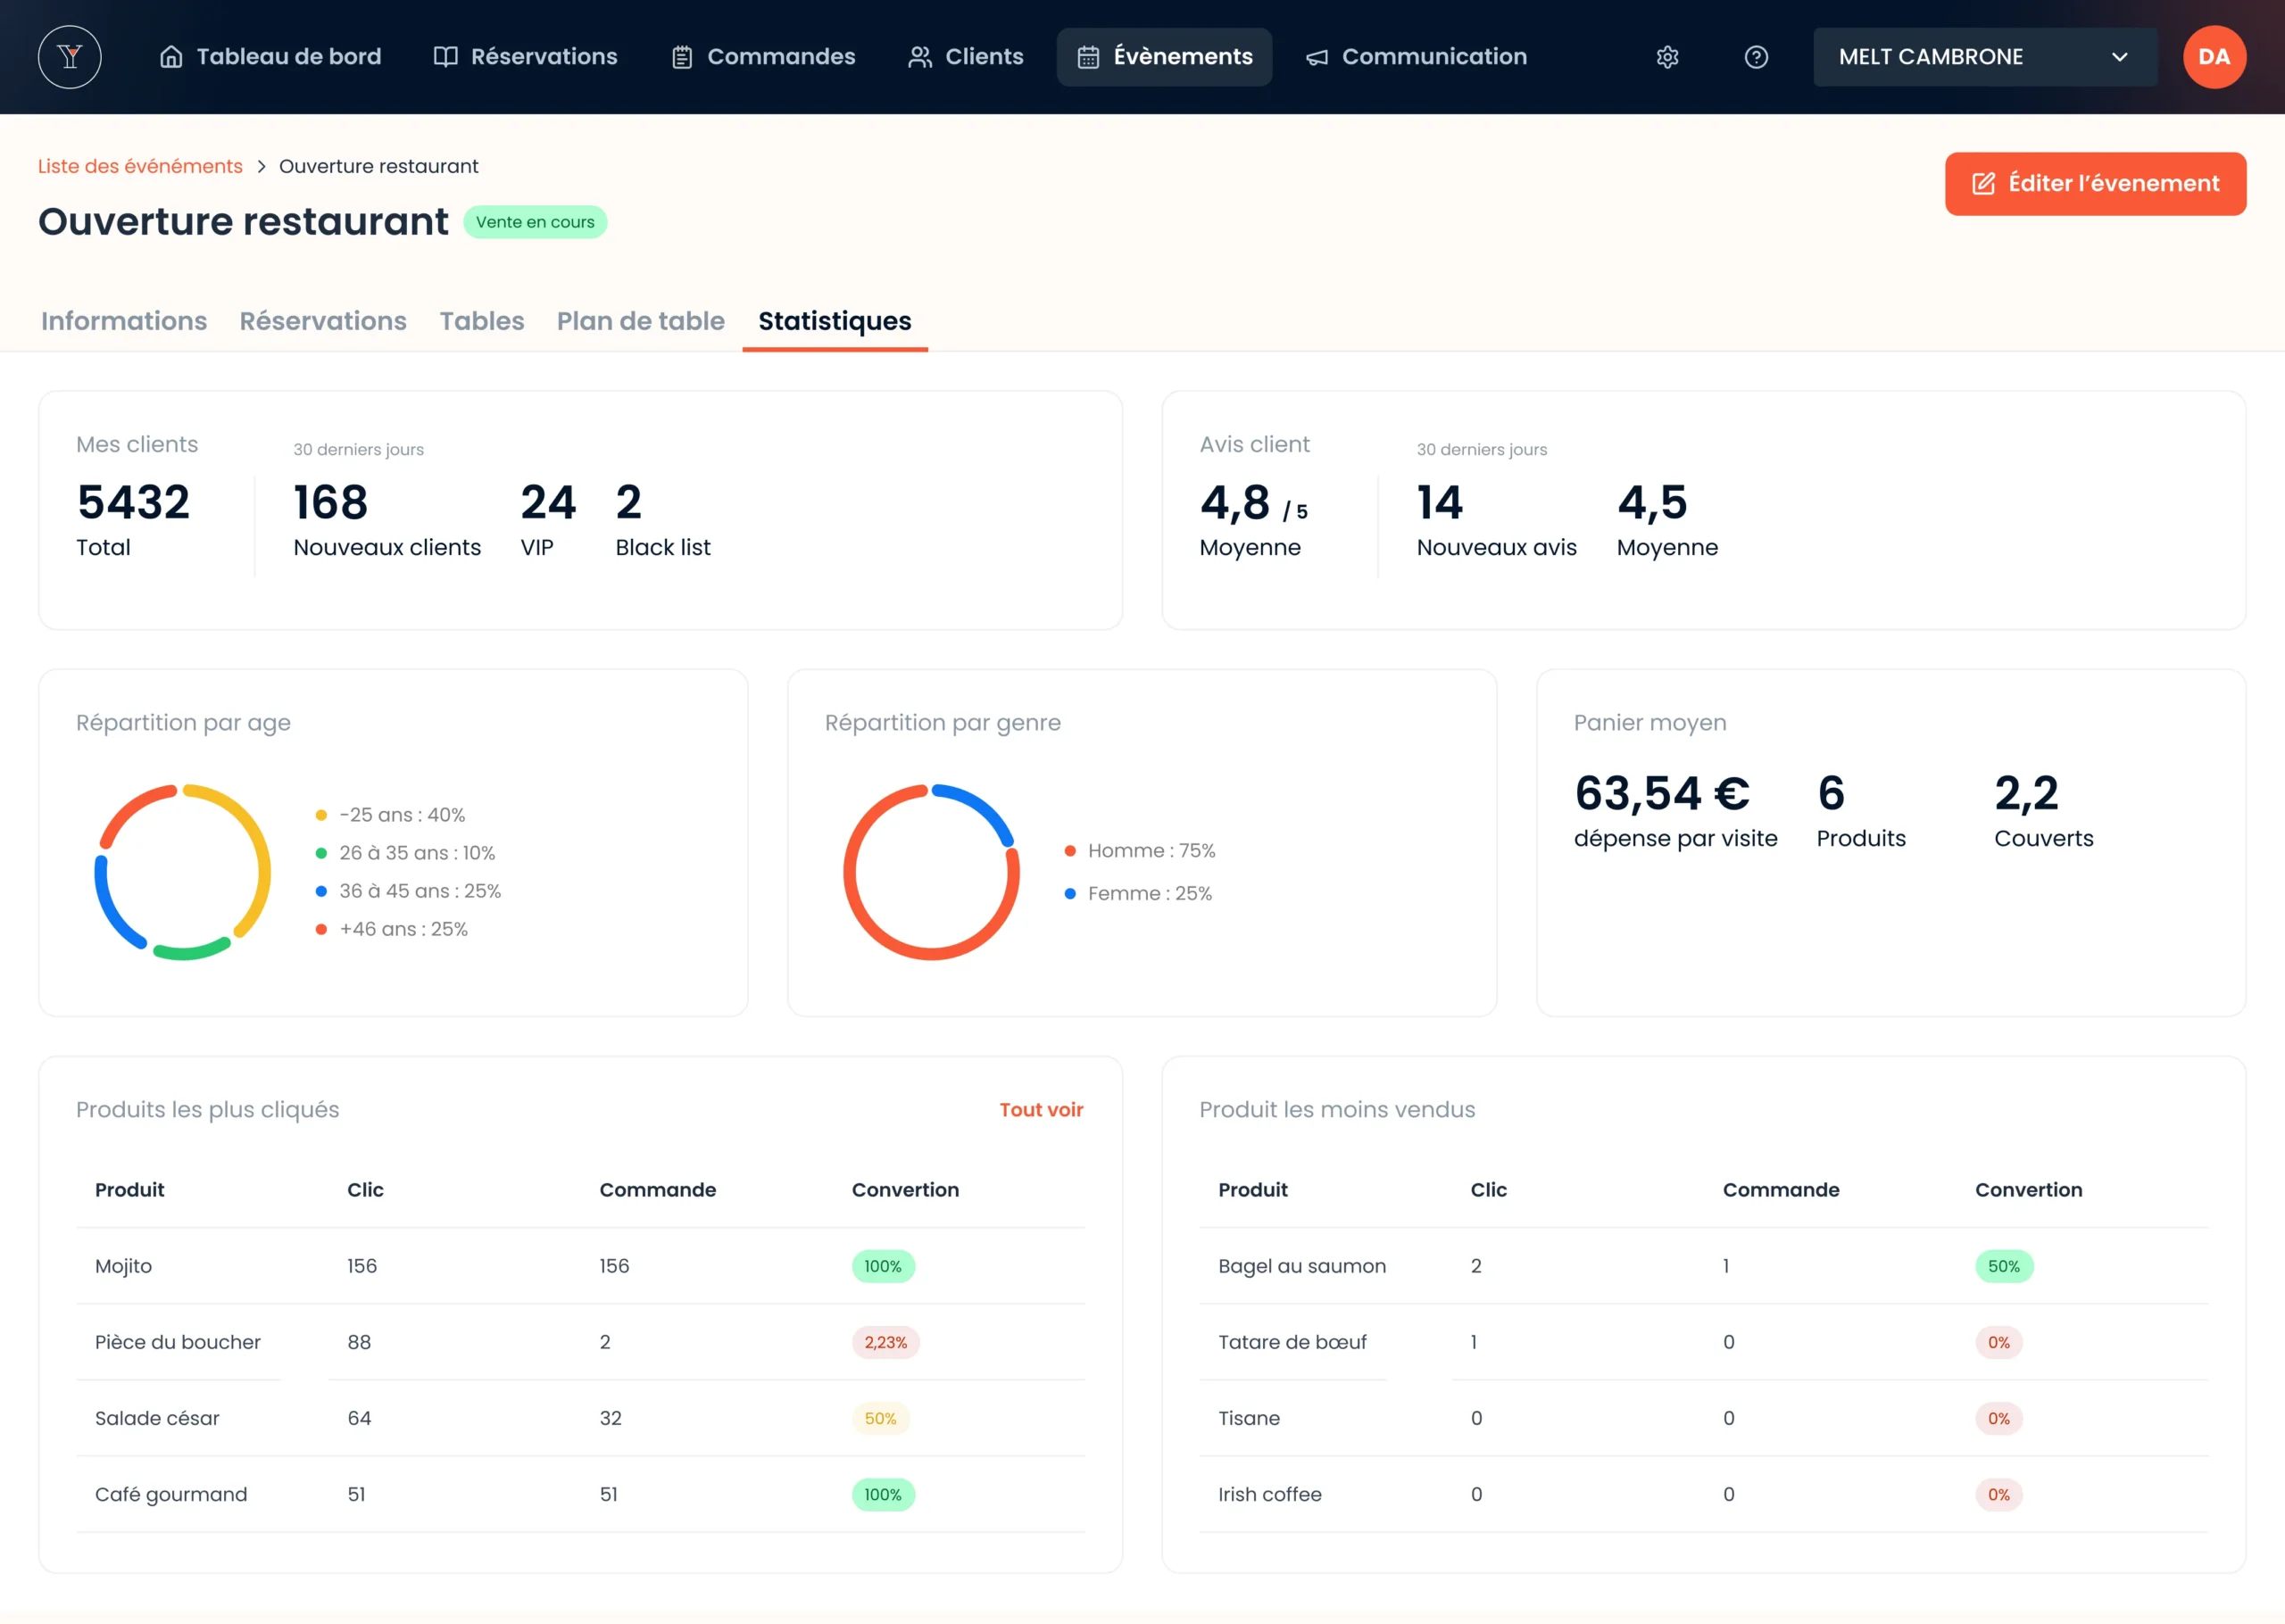Switch to the Informations tab
Image resolution: width=2285 pixels, height=1624 pixels.
coord(124,321)
